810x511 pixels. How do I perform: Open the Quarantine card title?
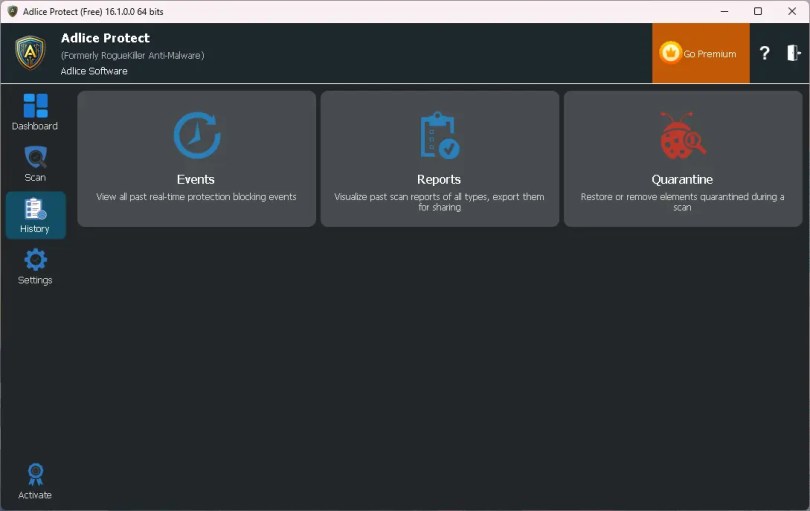(682, 179)
